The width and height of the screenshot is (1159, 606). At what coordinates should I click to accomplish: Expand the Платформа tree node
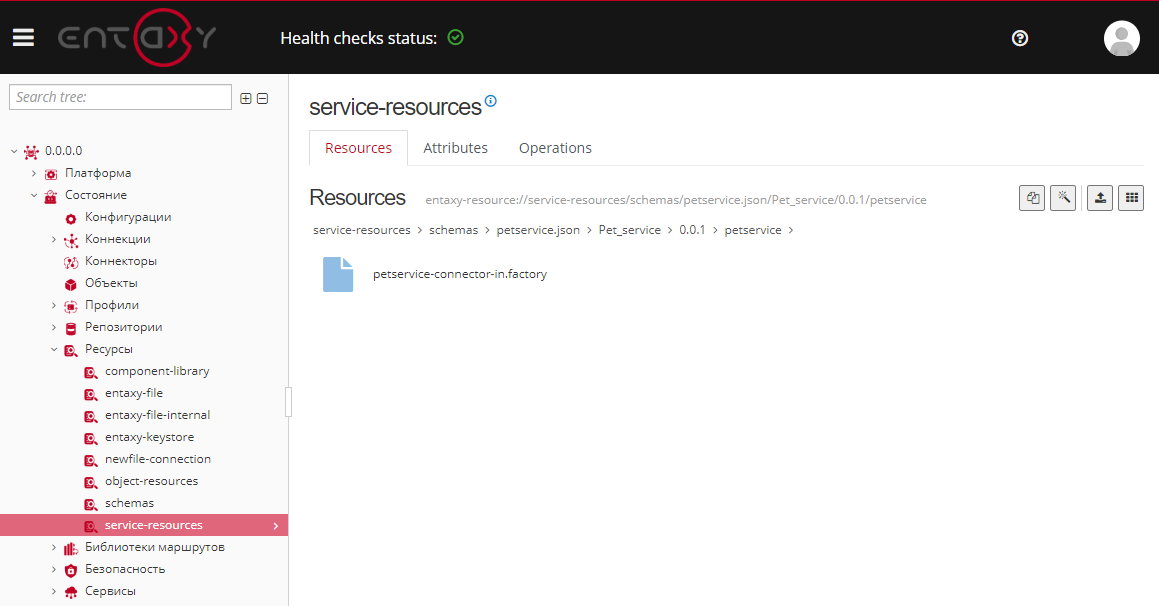[x=34, y=173]
